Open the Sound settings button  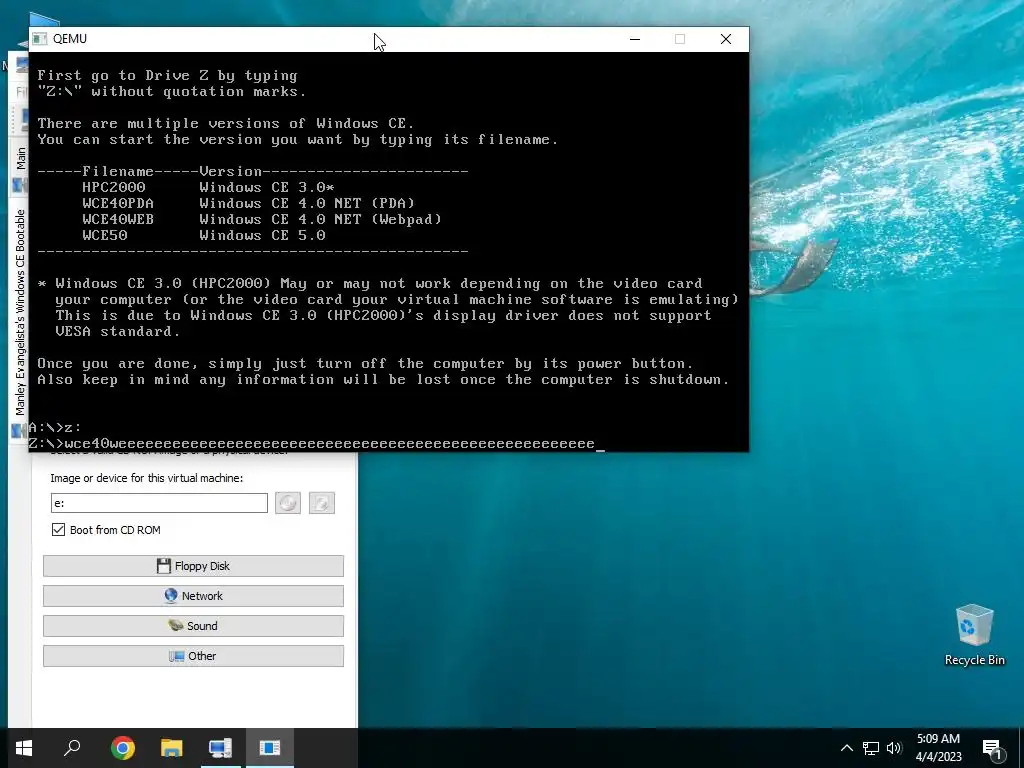pyautogui.click(x=193, y=626)
